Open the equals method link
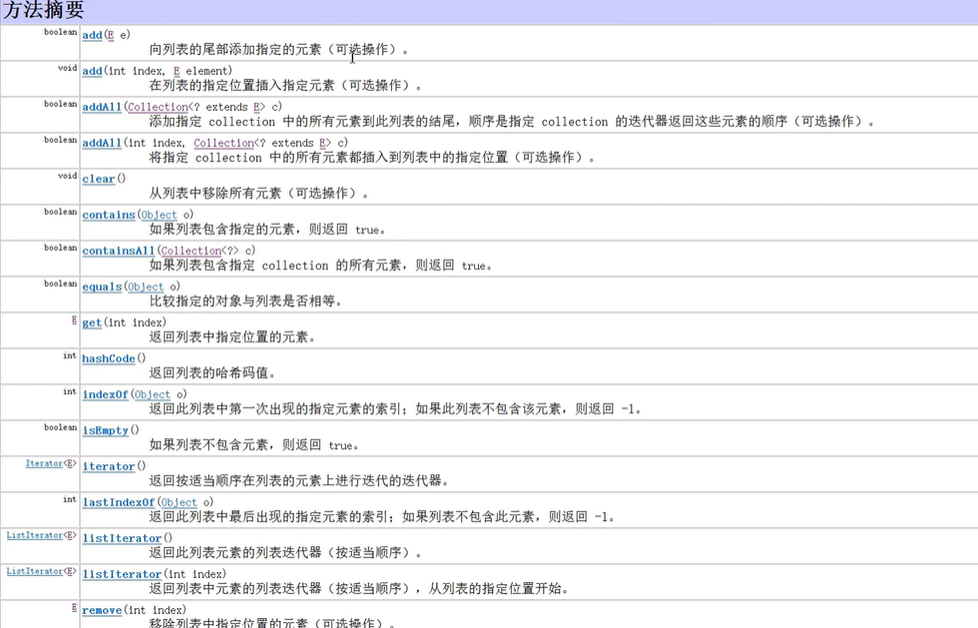 [x=102, y=287]
